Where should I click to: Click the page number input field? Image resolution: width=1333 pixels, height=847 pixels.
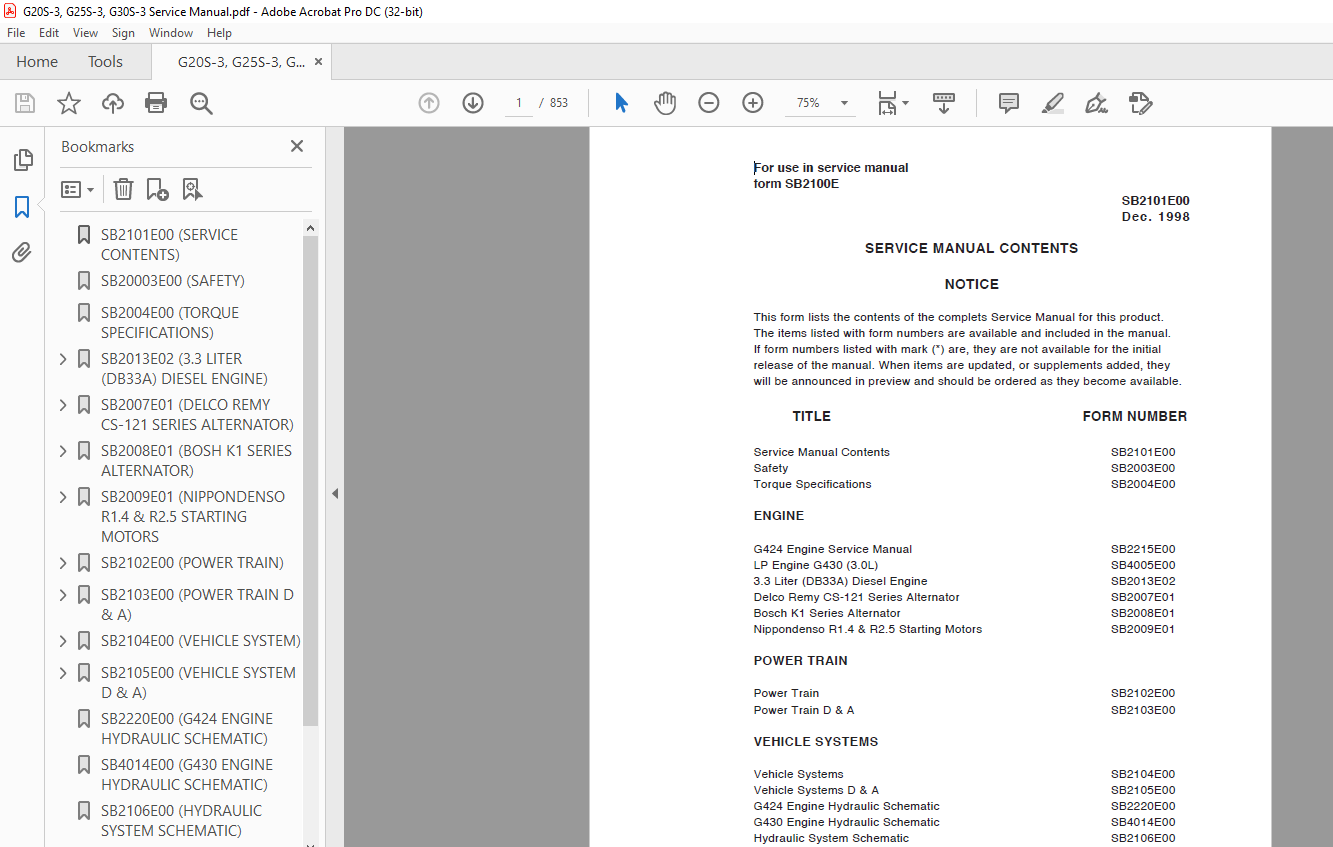pos(519,103)
